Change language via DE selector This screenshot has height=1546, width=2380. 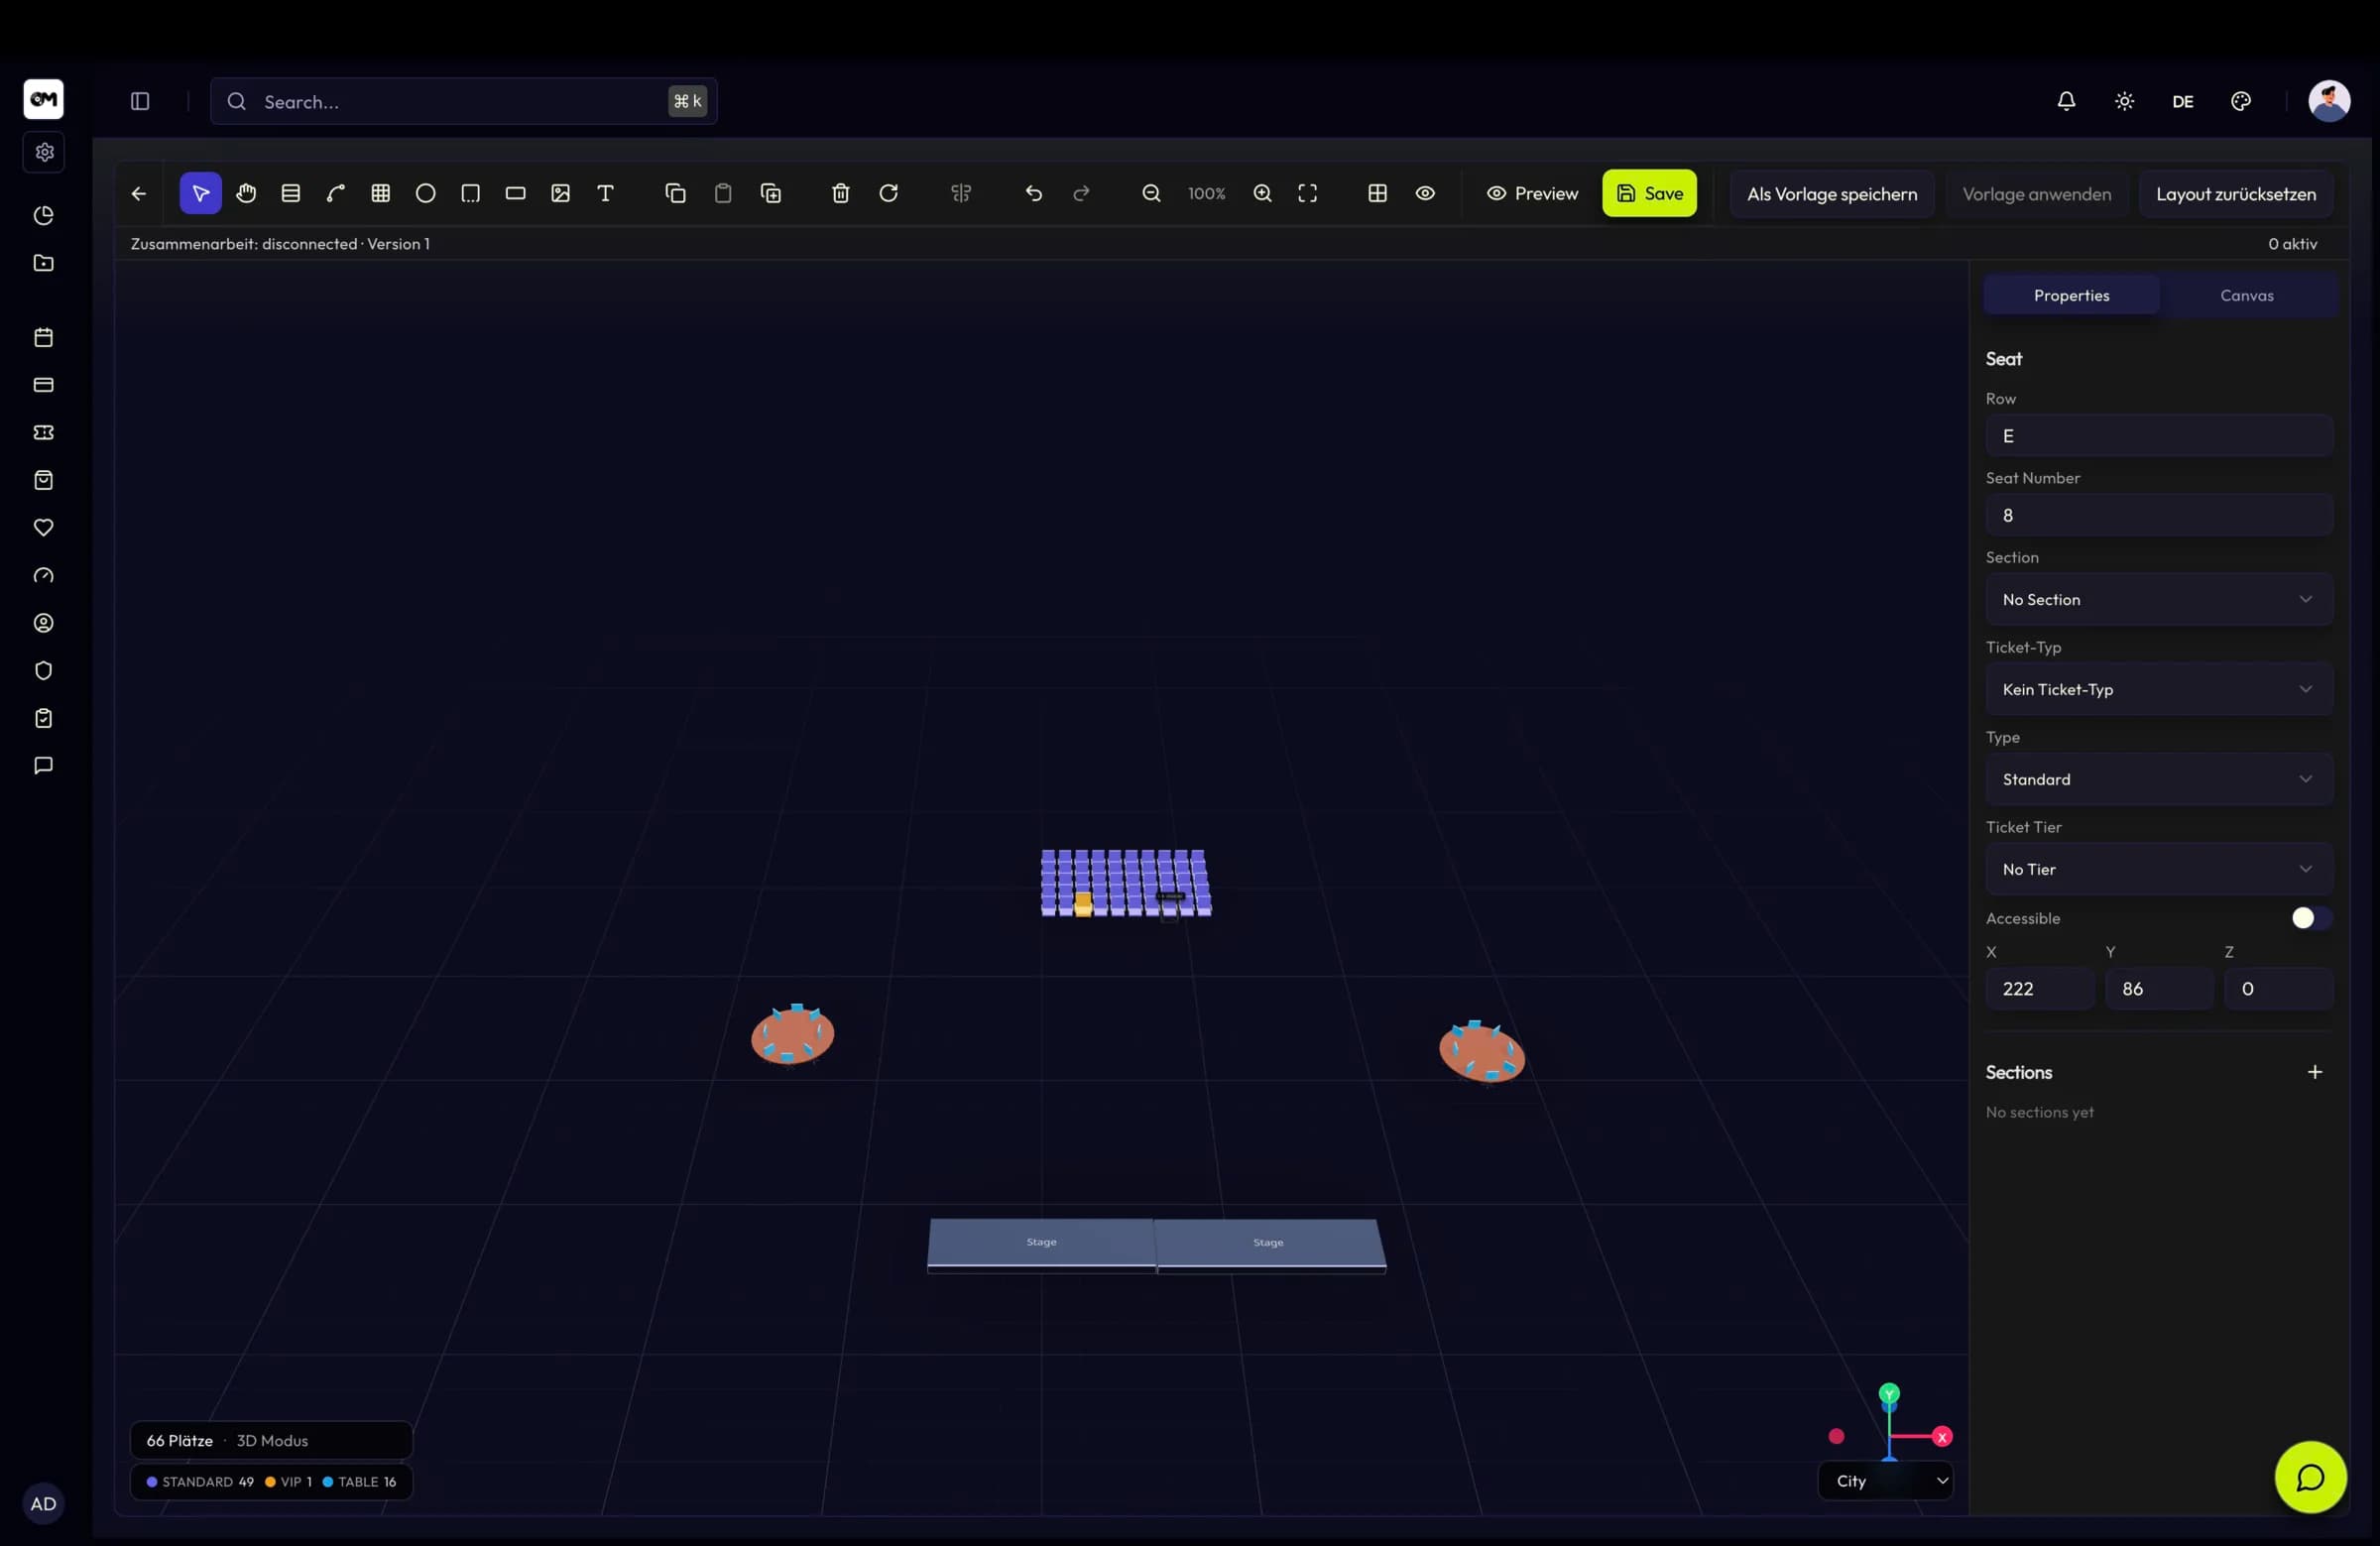coord(2183,101)
